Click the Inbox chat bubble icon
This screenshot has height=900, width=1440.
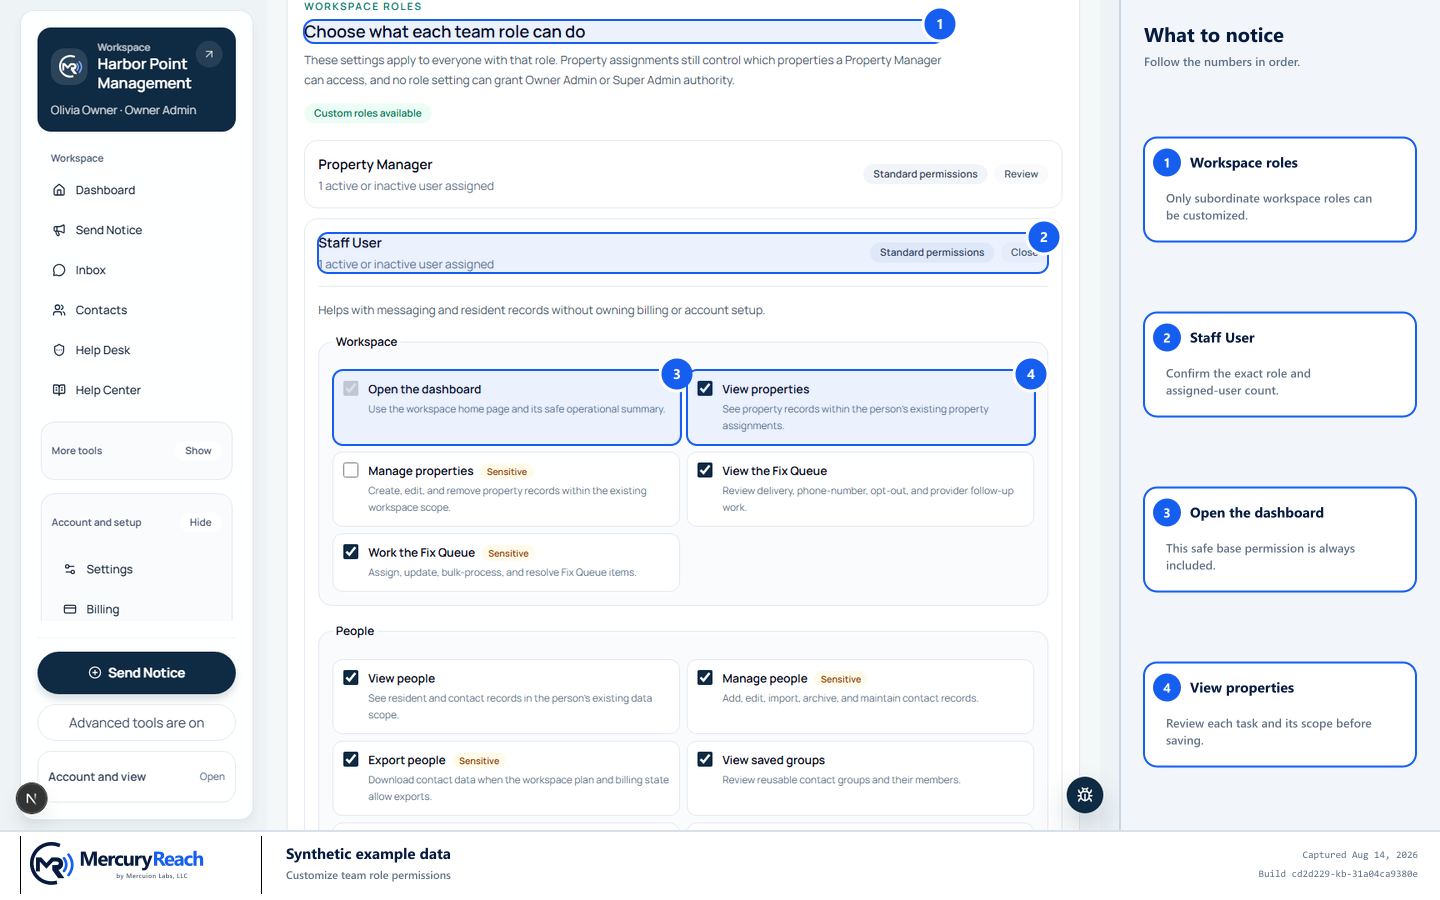59,270
